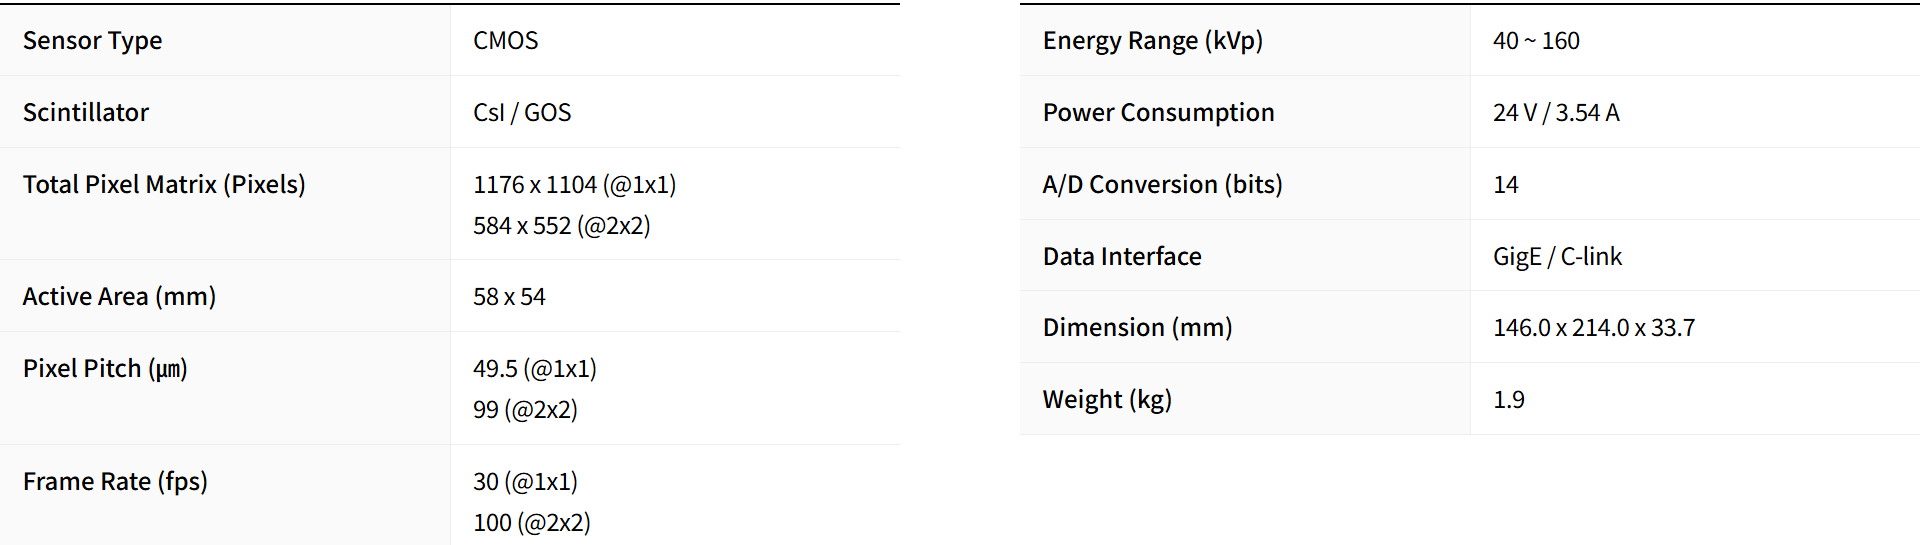Click the Power Consumption label
The width and height of the screenshot is (1926, 545).
(1158, 113)
